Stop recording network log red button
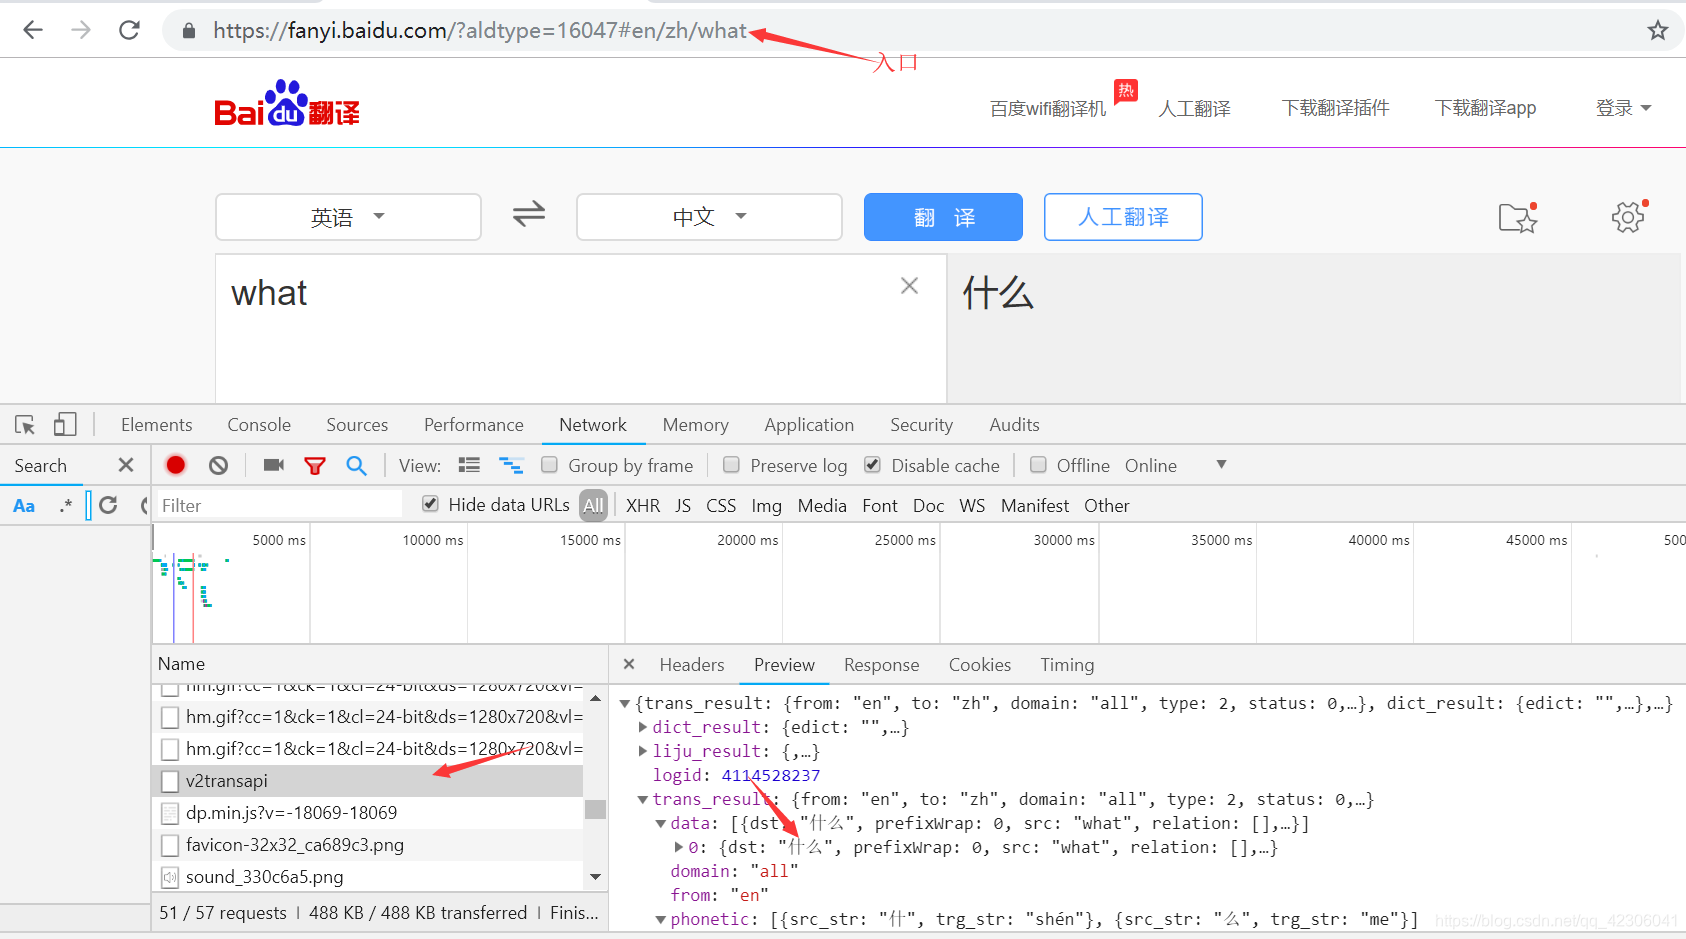 176,465
